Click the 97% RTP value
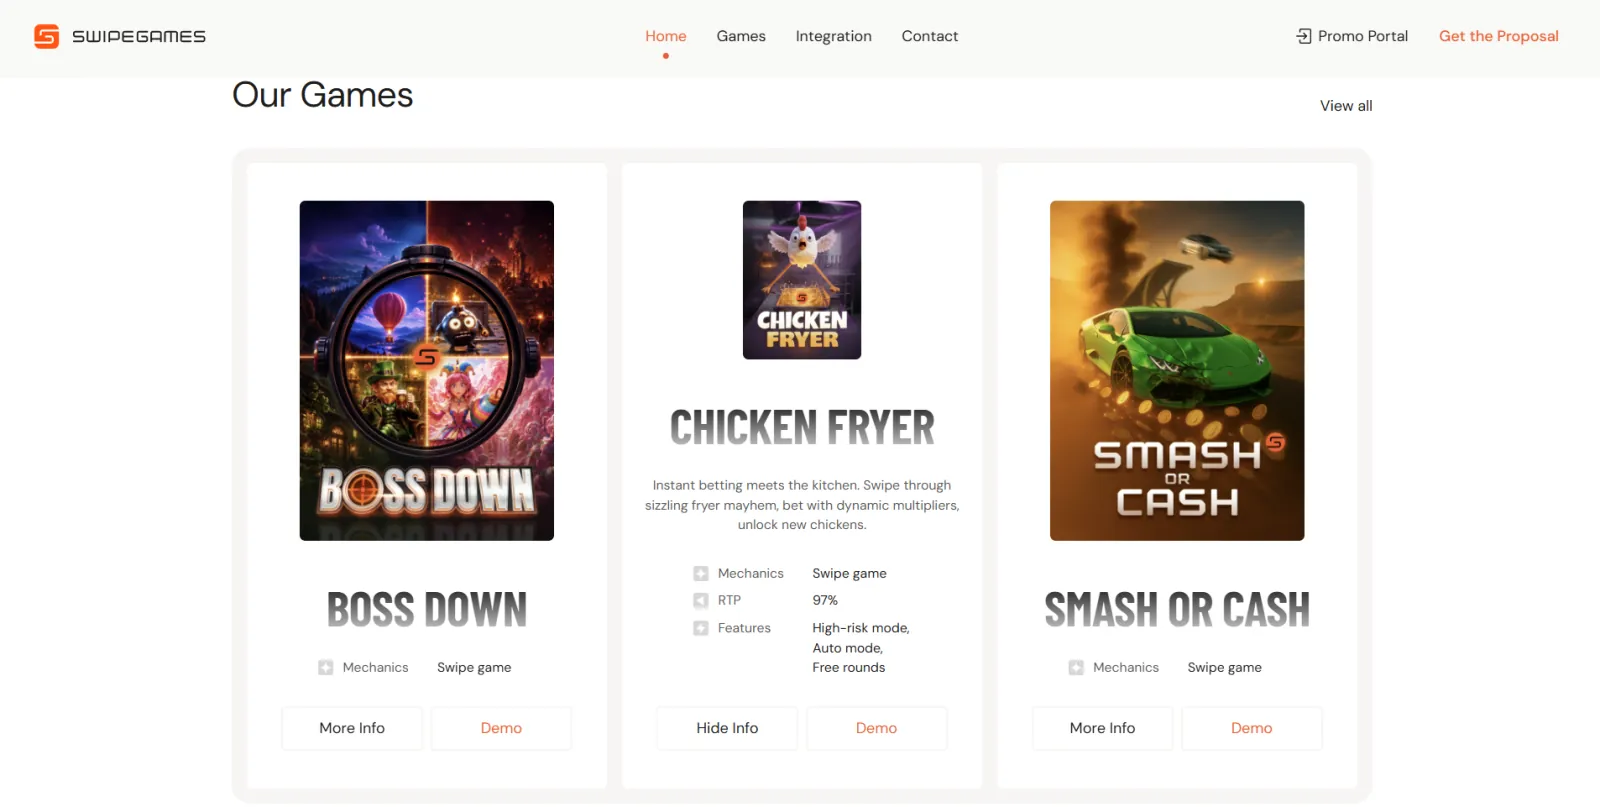The width and height of the screenshot is (1600, 807). [825, 600]
